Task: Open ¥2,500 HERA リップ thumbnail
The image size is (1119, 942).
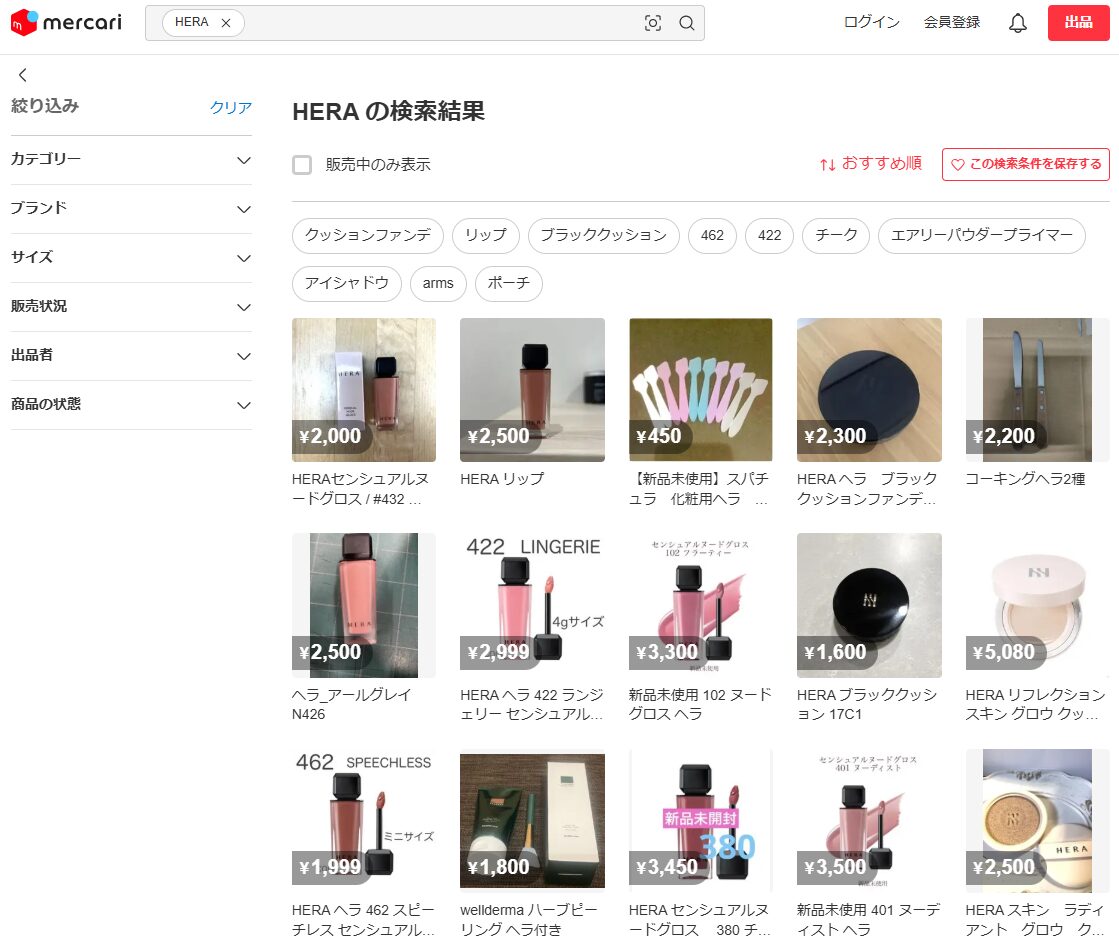Action: (x=532, y=390)
